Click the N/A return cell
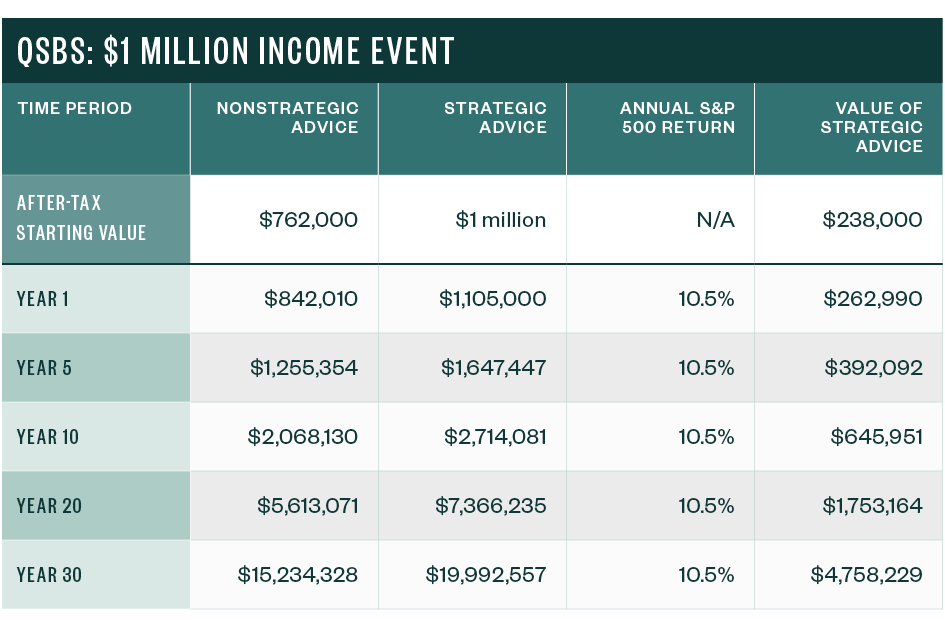Viewport: 945px width, 620px height. tap(715, 220)
